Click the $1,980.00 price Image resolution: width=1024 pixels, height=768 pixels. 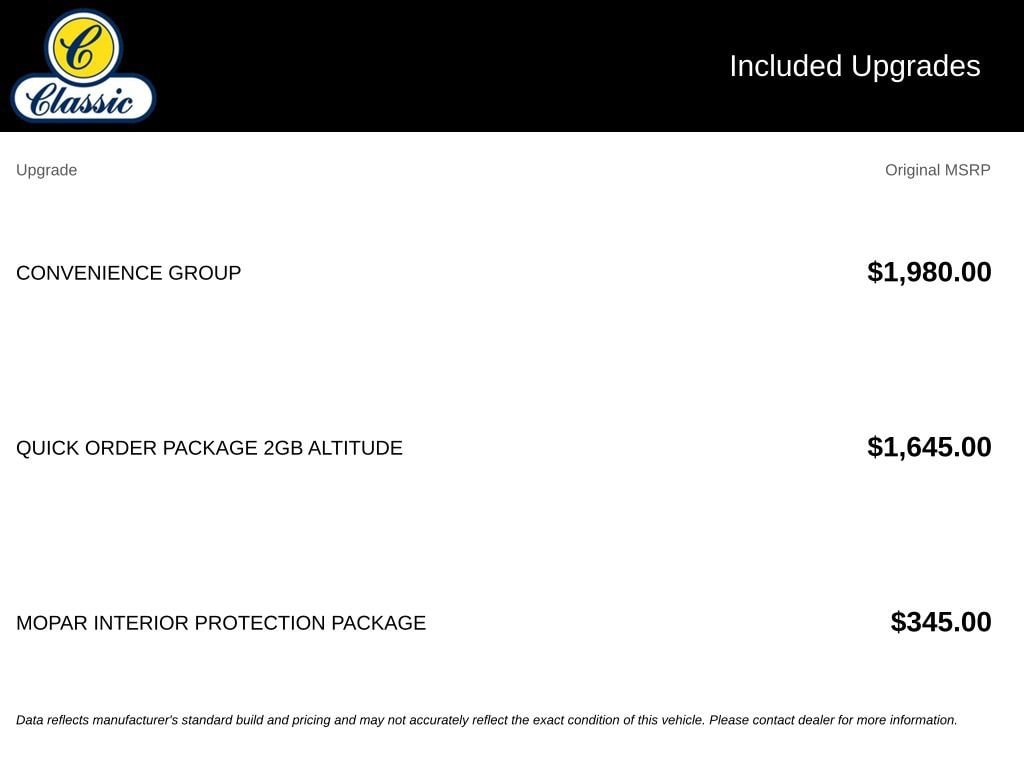pos(929,272)
